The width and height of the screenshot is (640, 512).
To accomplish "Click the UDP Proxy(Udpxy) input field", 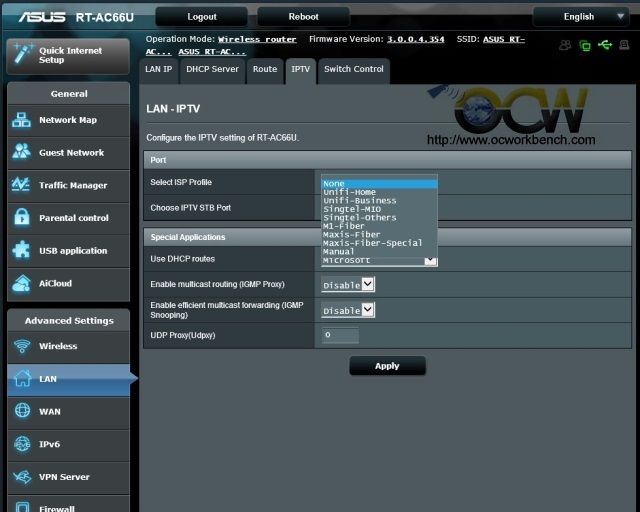I will click(340, 335).
